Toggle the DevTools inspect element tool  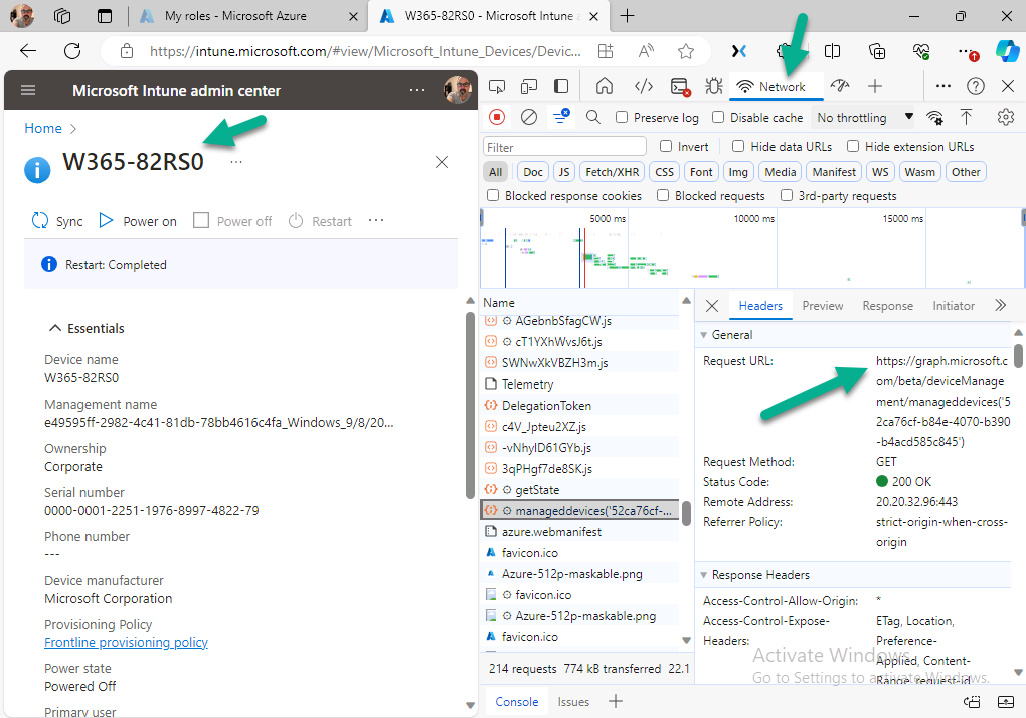click(497, 86)
